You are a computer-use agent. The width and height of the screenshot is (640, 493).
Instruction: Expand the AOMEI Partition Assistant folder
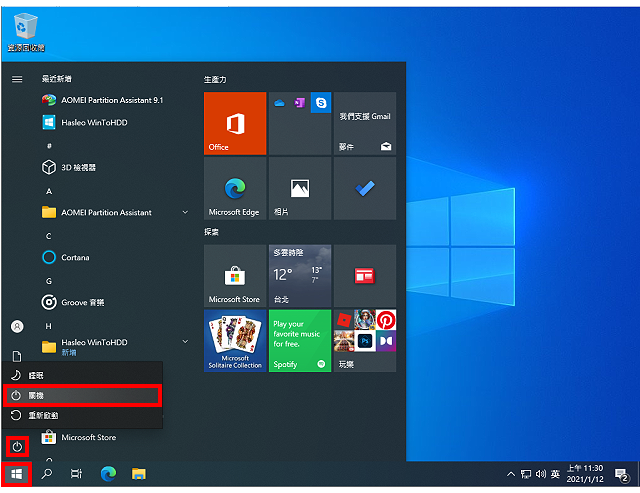click(x=114, y=212)
